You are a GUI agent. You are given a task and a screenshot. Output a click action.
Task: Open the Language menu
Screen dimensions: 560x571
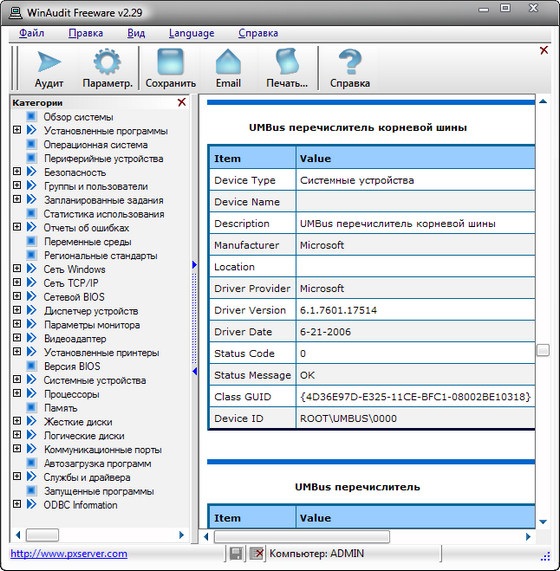click(192, 33)
